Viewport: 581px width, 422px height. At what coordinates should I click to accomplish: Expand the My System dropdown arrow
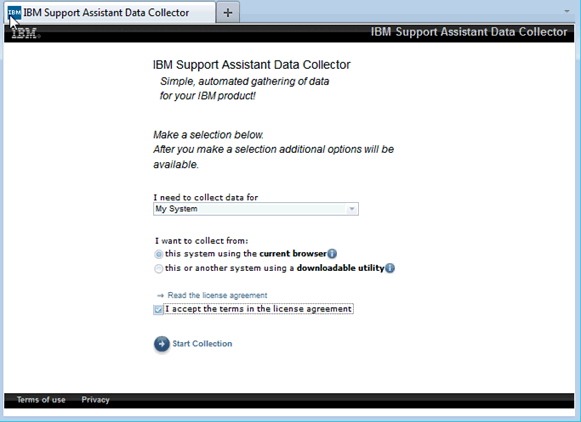352,209
